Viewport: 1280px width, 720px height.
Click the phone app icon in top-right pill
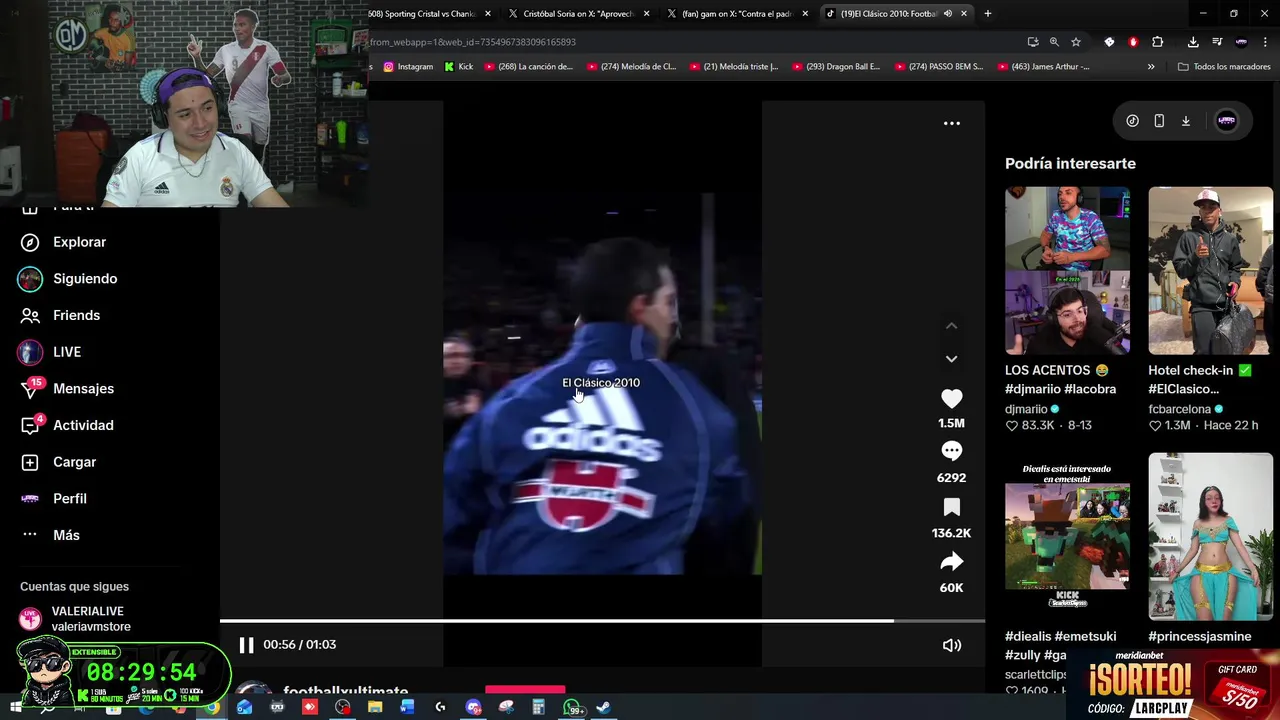tap(1159, 121)
